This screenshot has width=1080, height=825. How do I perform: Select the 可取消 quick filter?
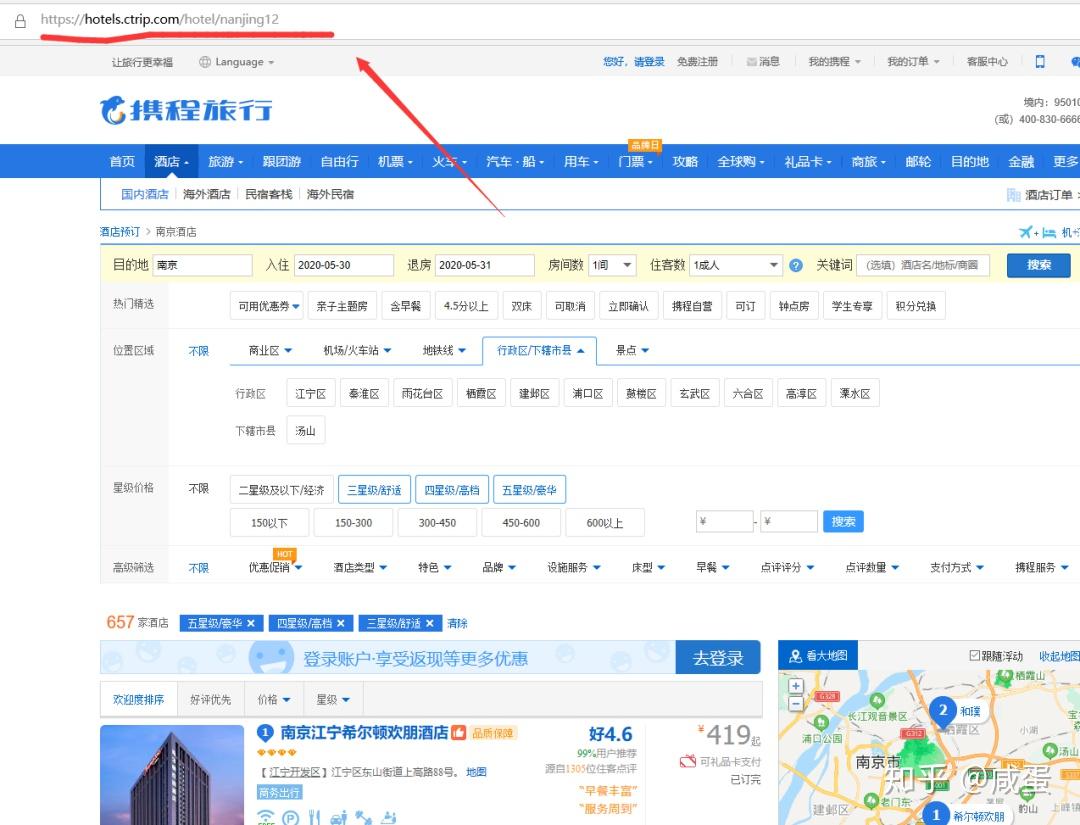coord(570,306)
